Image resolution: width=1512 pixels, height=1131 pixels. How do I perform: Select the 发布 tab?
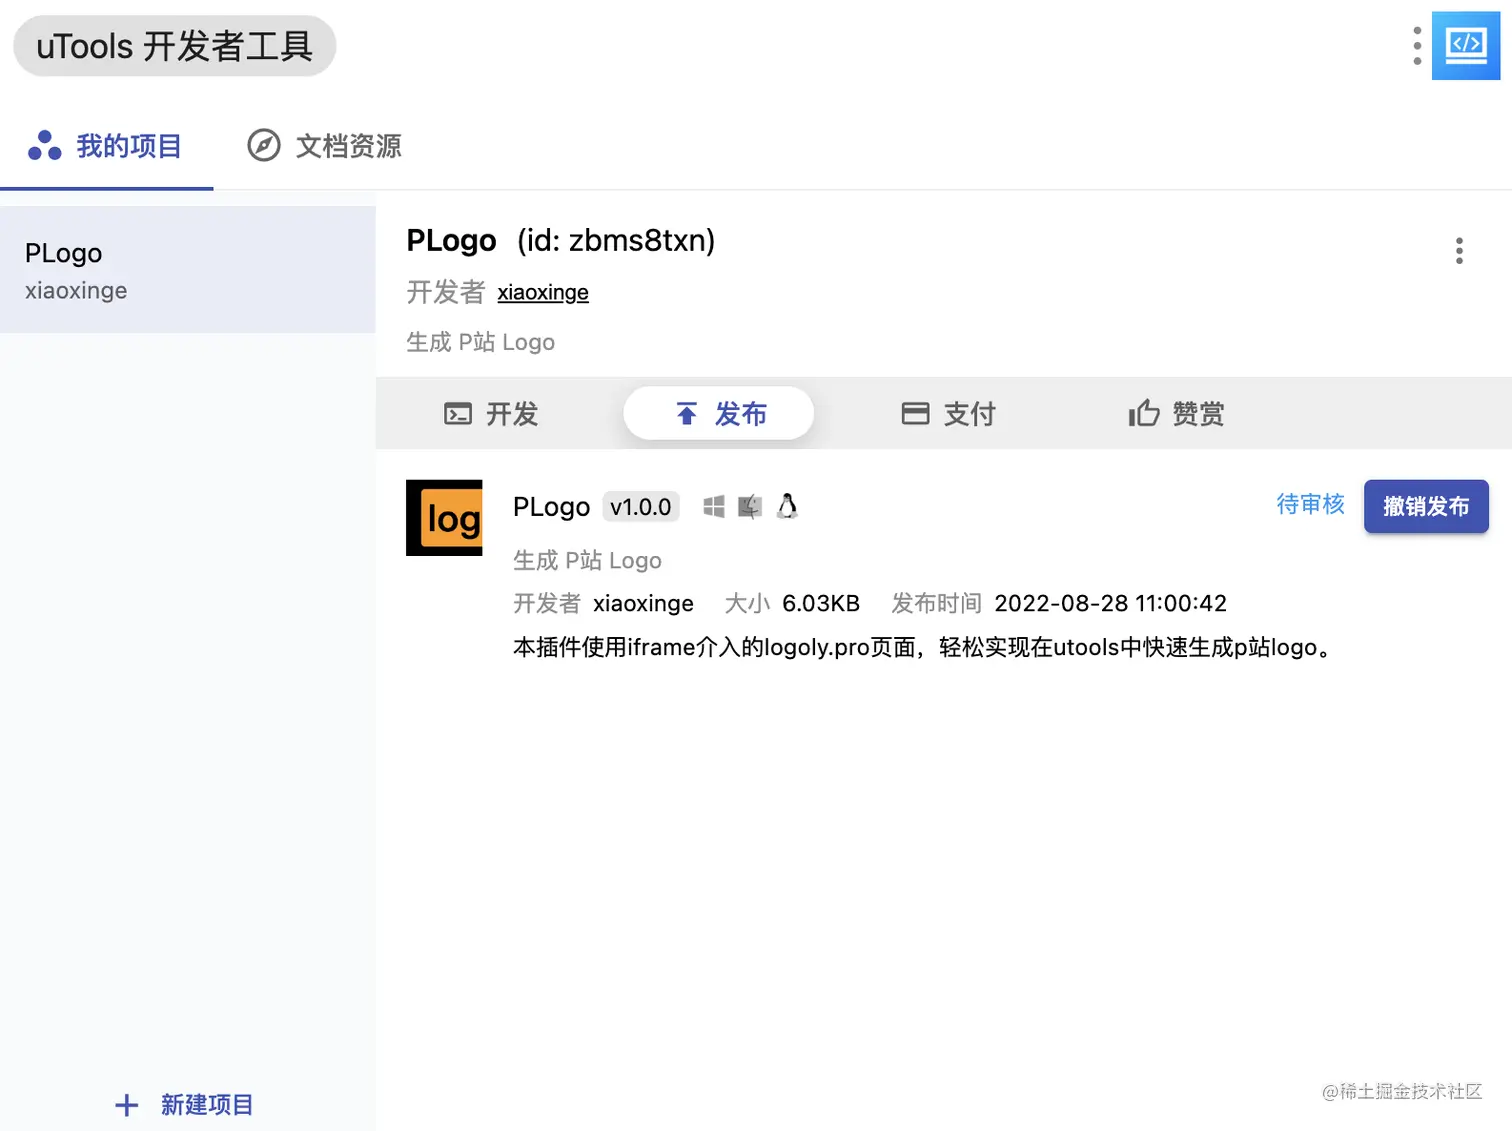pos(719,413)
